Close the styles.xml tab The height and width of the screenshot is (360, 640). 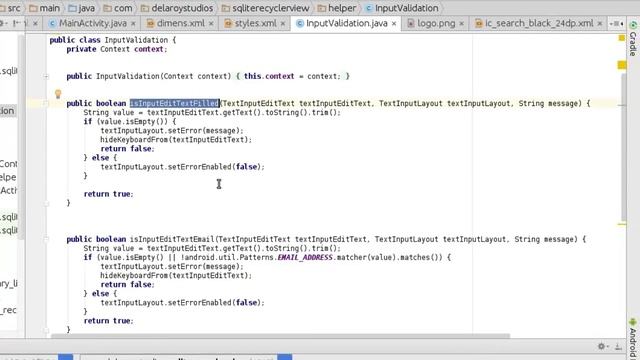click(283, 24)
